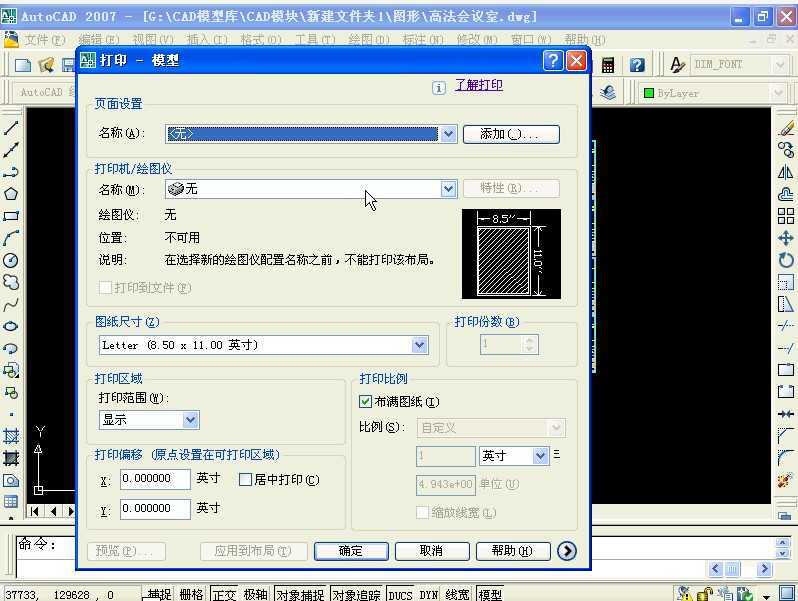Click the 添加 button for page setup
Screen dimensions: 798x601
pyautogui.click(x=511, y=134)
